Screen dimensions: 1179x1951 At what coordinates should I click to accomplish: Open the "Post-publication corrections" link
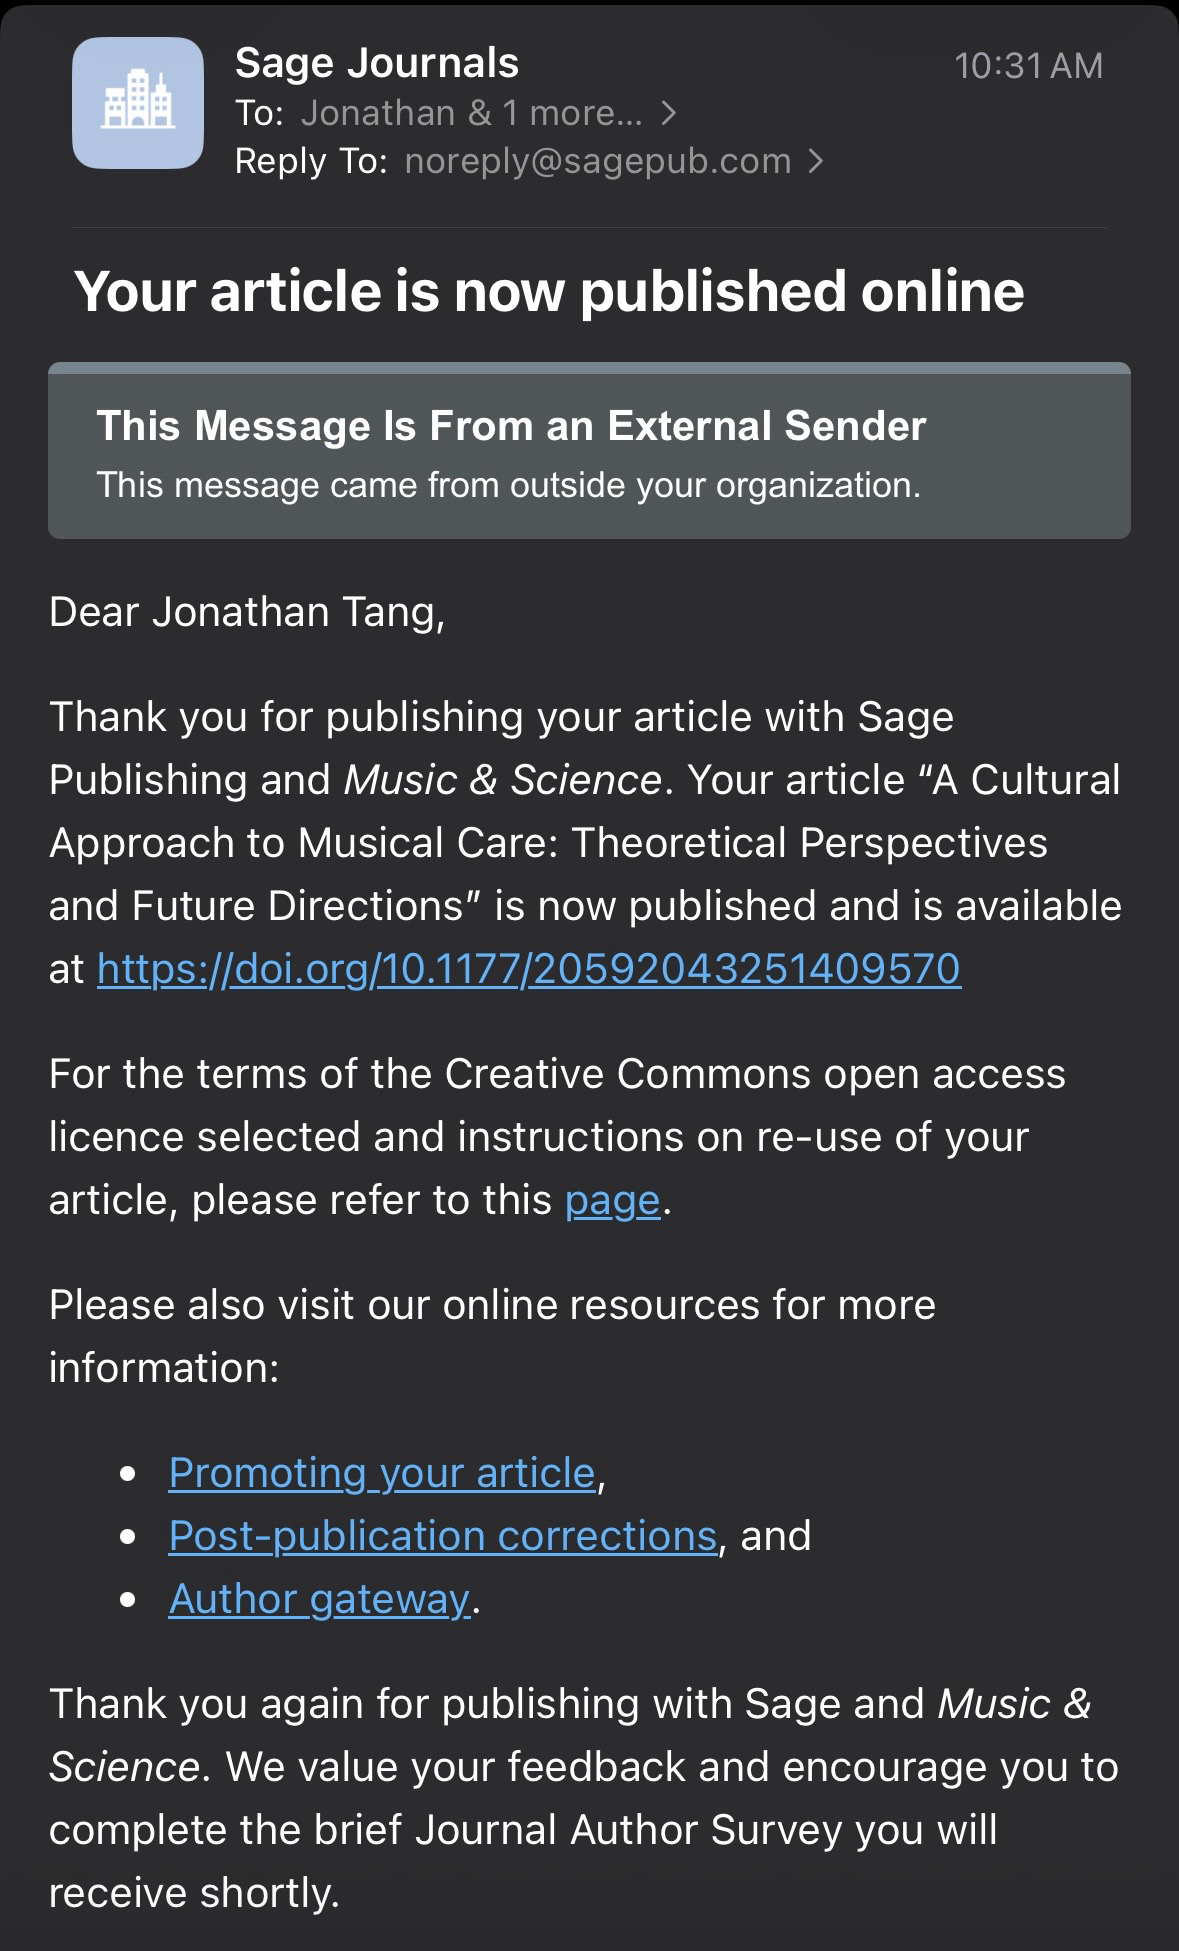[442, 1535]
